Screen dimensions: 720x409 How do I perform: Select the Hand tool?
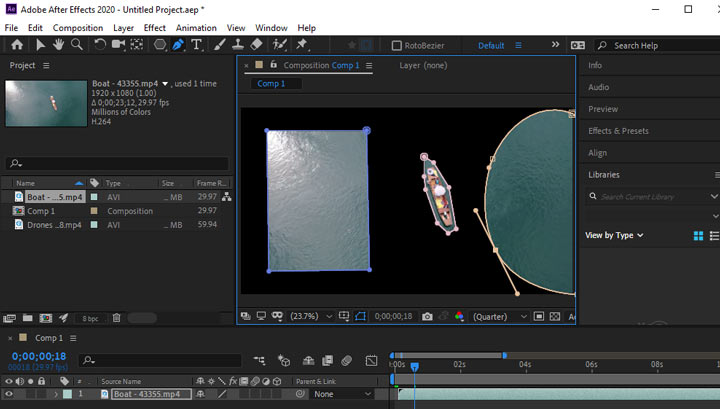pyautogui.click(x=59, y=45)
